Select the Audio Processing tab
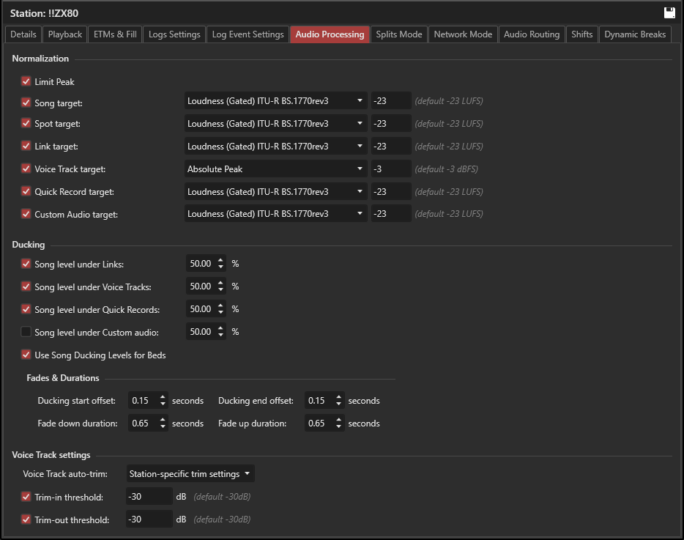The height and width of the screenshot is (540, 684). (x=330, y=34)
